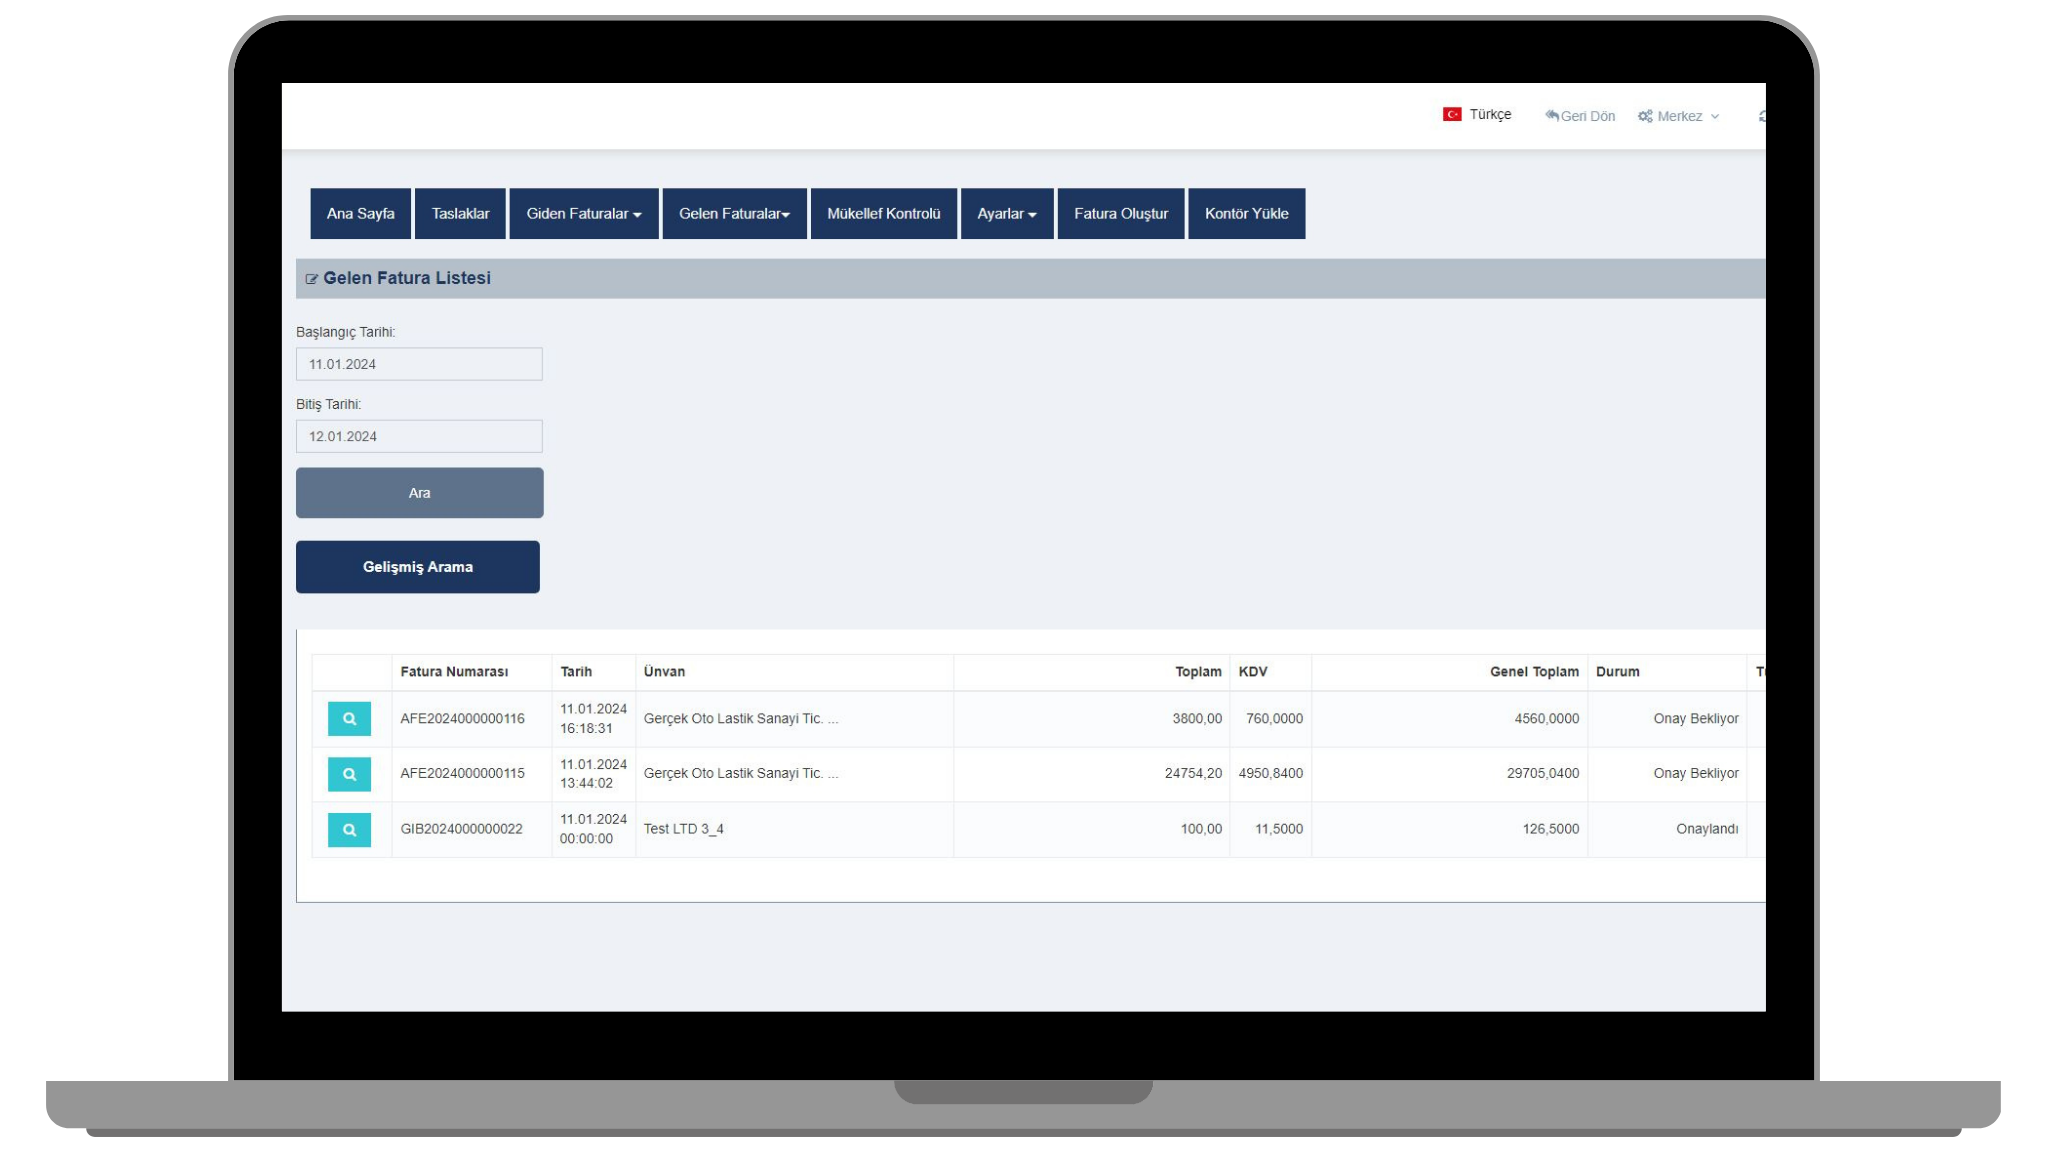This screenshot has height=1152, width=2048.
Task: Click the 4560,0000 general total value
Action: click(1546, 719)
